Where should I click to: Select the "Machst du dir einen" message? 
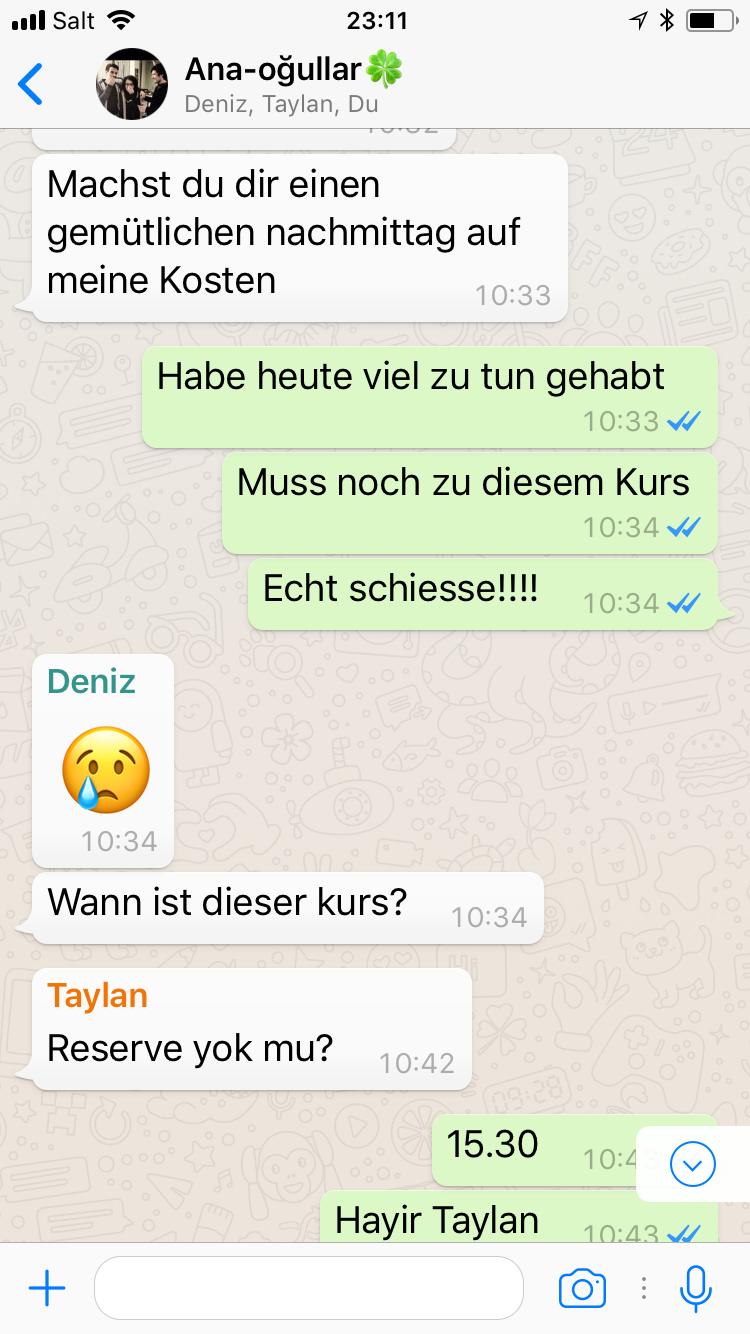[x=300, y=238]
